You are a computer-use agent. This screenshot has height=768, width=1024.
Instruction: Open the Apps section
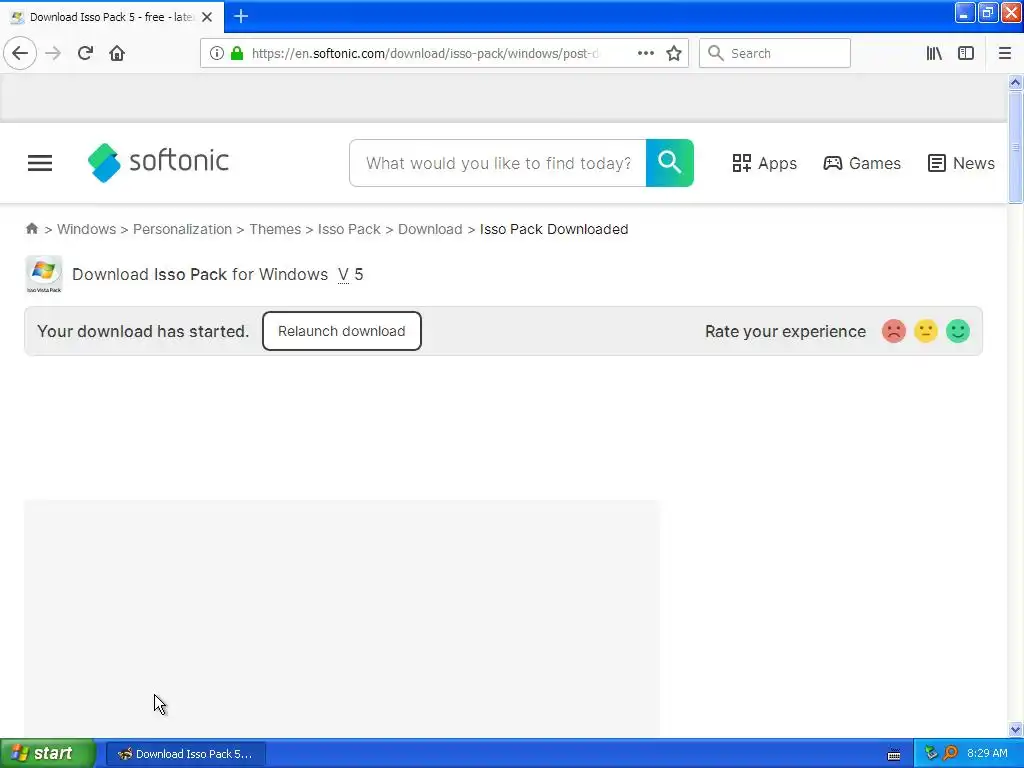(x=764, y=163)
